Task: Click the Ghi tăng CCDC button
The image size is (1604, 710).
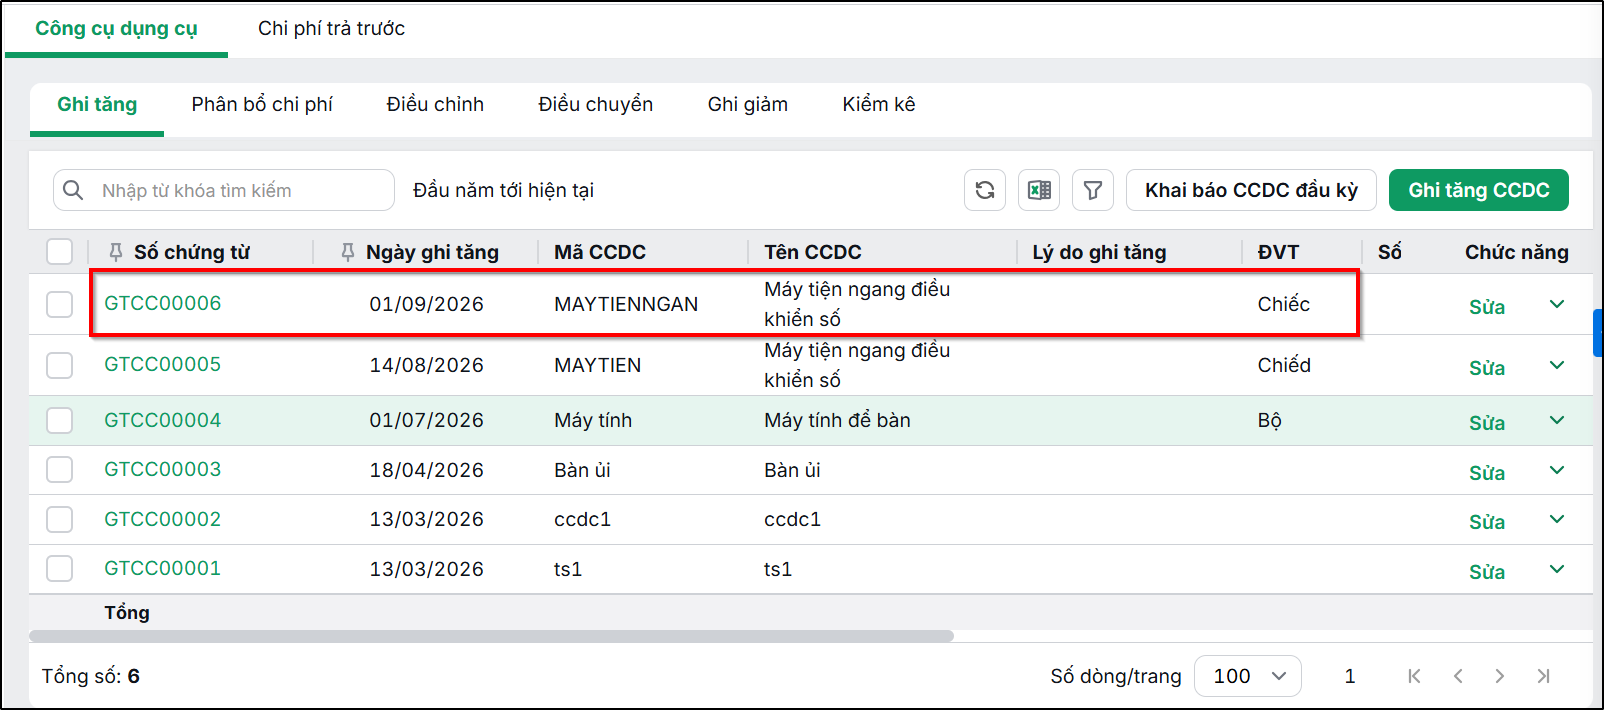Action: pyautogui.click(x=1479, y=190)
